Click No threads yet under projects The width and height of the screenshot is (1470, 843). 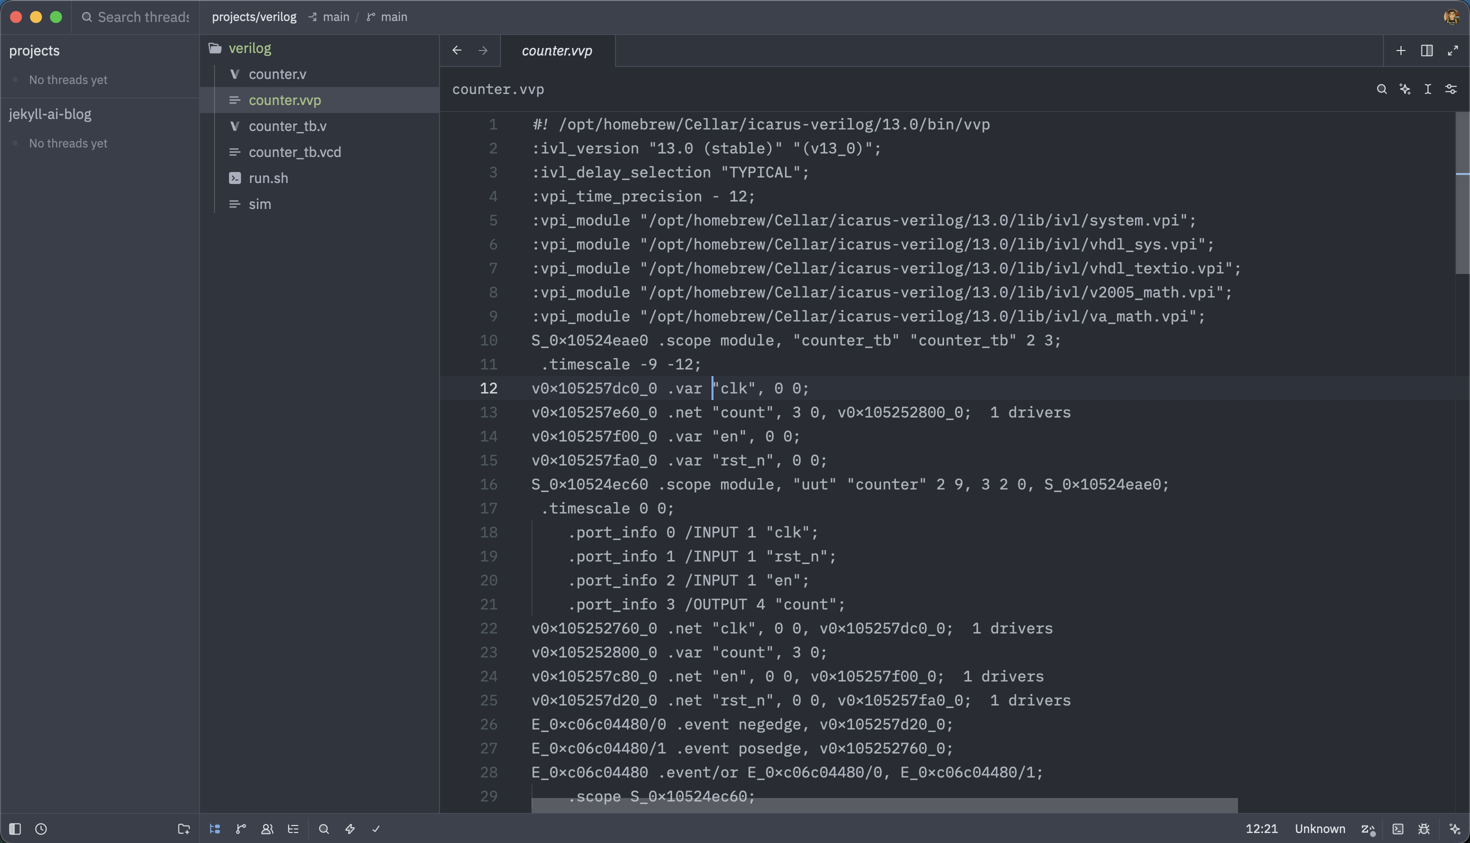(68, 80)
